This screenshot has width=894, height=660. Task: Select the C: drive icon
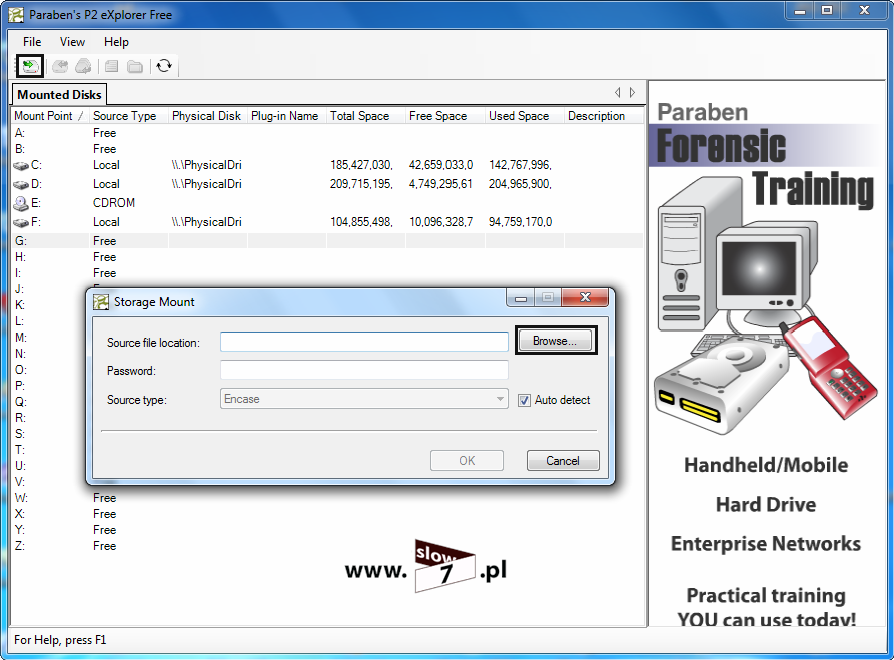click(x=21, y=166)
